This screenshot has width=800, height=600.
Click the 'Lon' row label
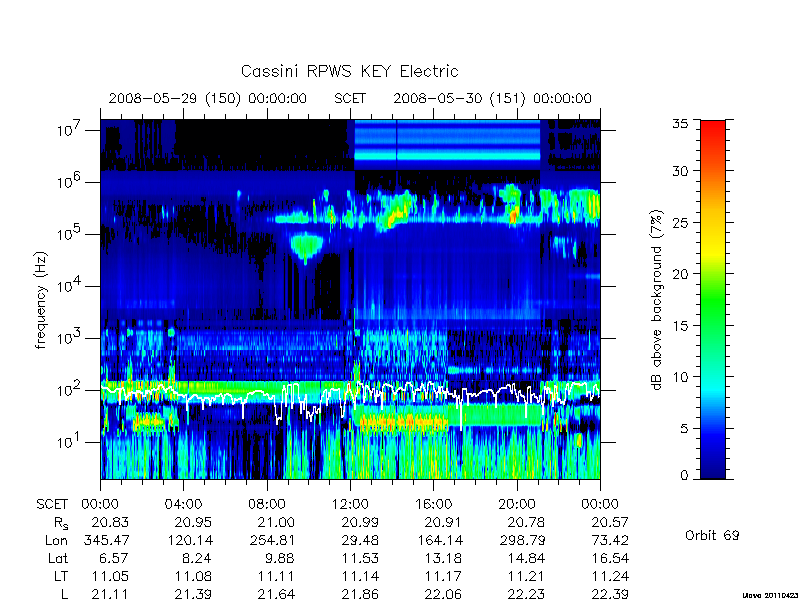pyautogui.click(x=56, y=540)
